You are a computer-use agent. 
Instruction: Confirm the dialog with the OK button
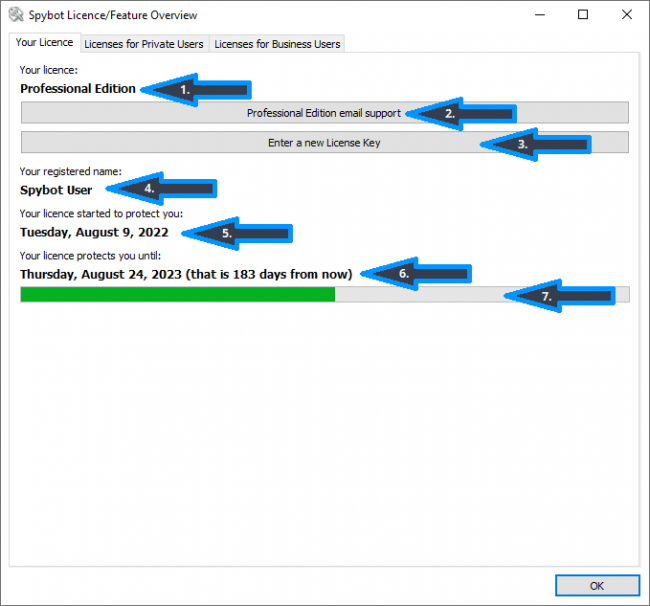(597, 586)
